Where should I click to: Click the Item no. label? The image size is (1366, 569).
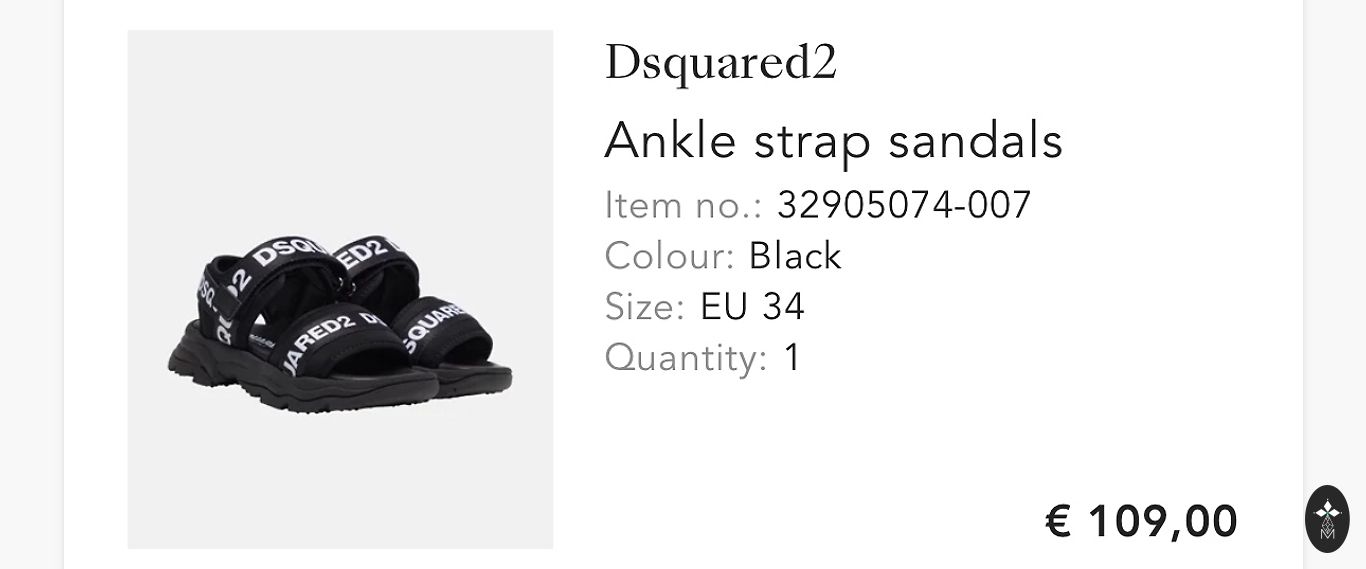pos(682,205)
